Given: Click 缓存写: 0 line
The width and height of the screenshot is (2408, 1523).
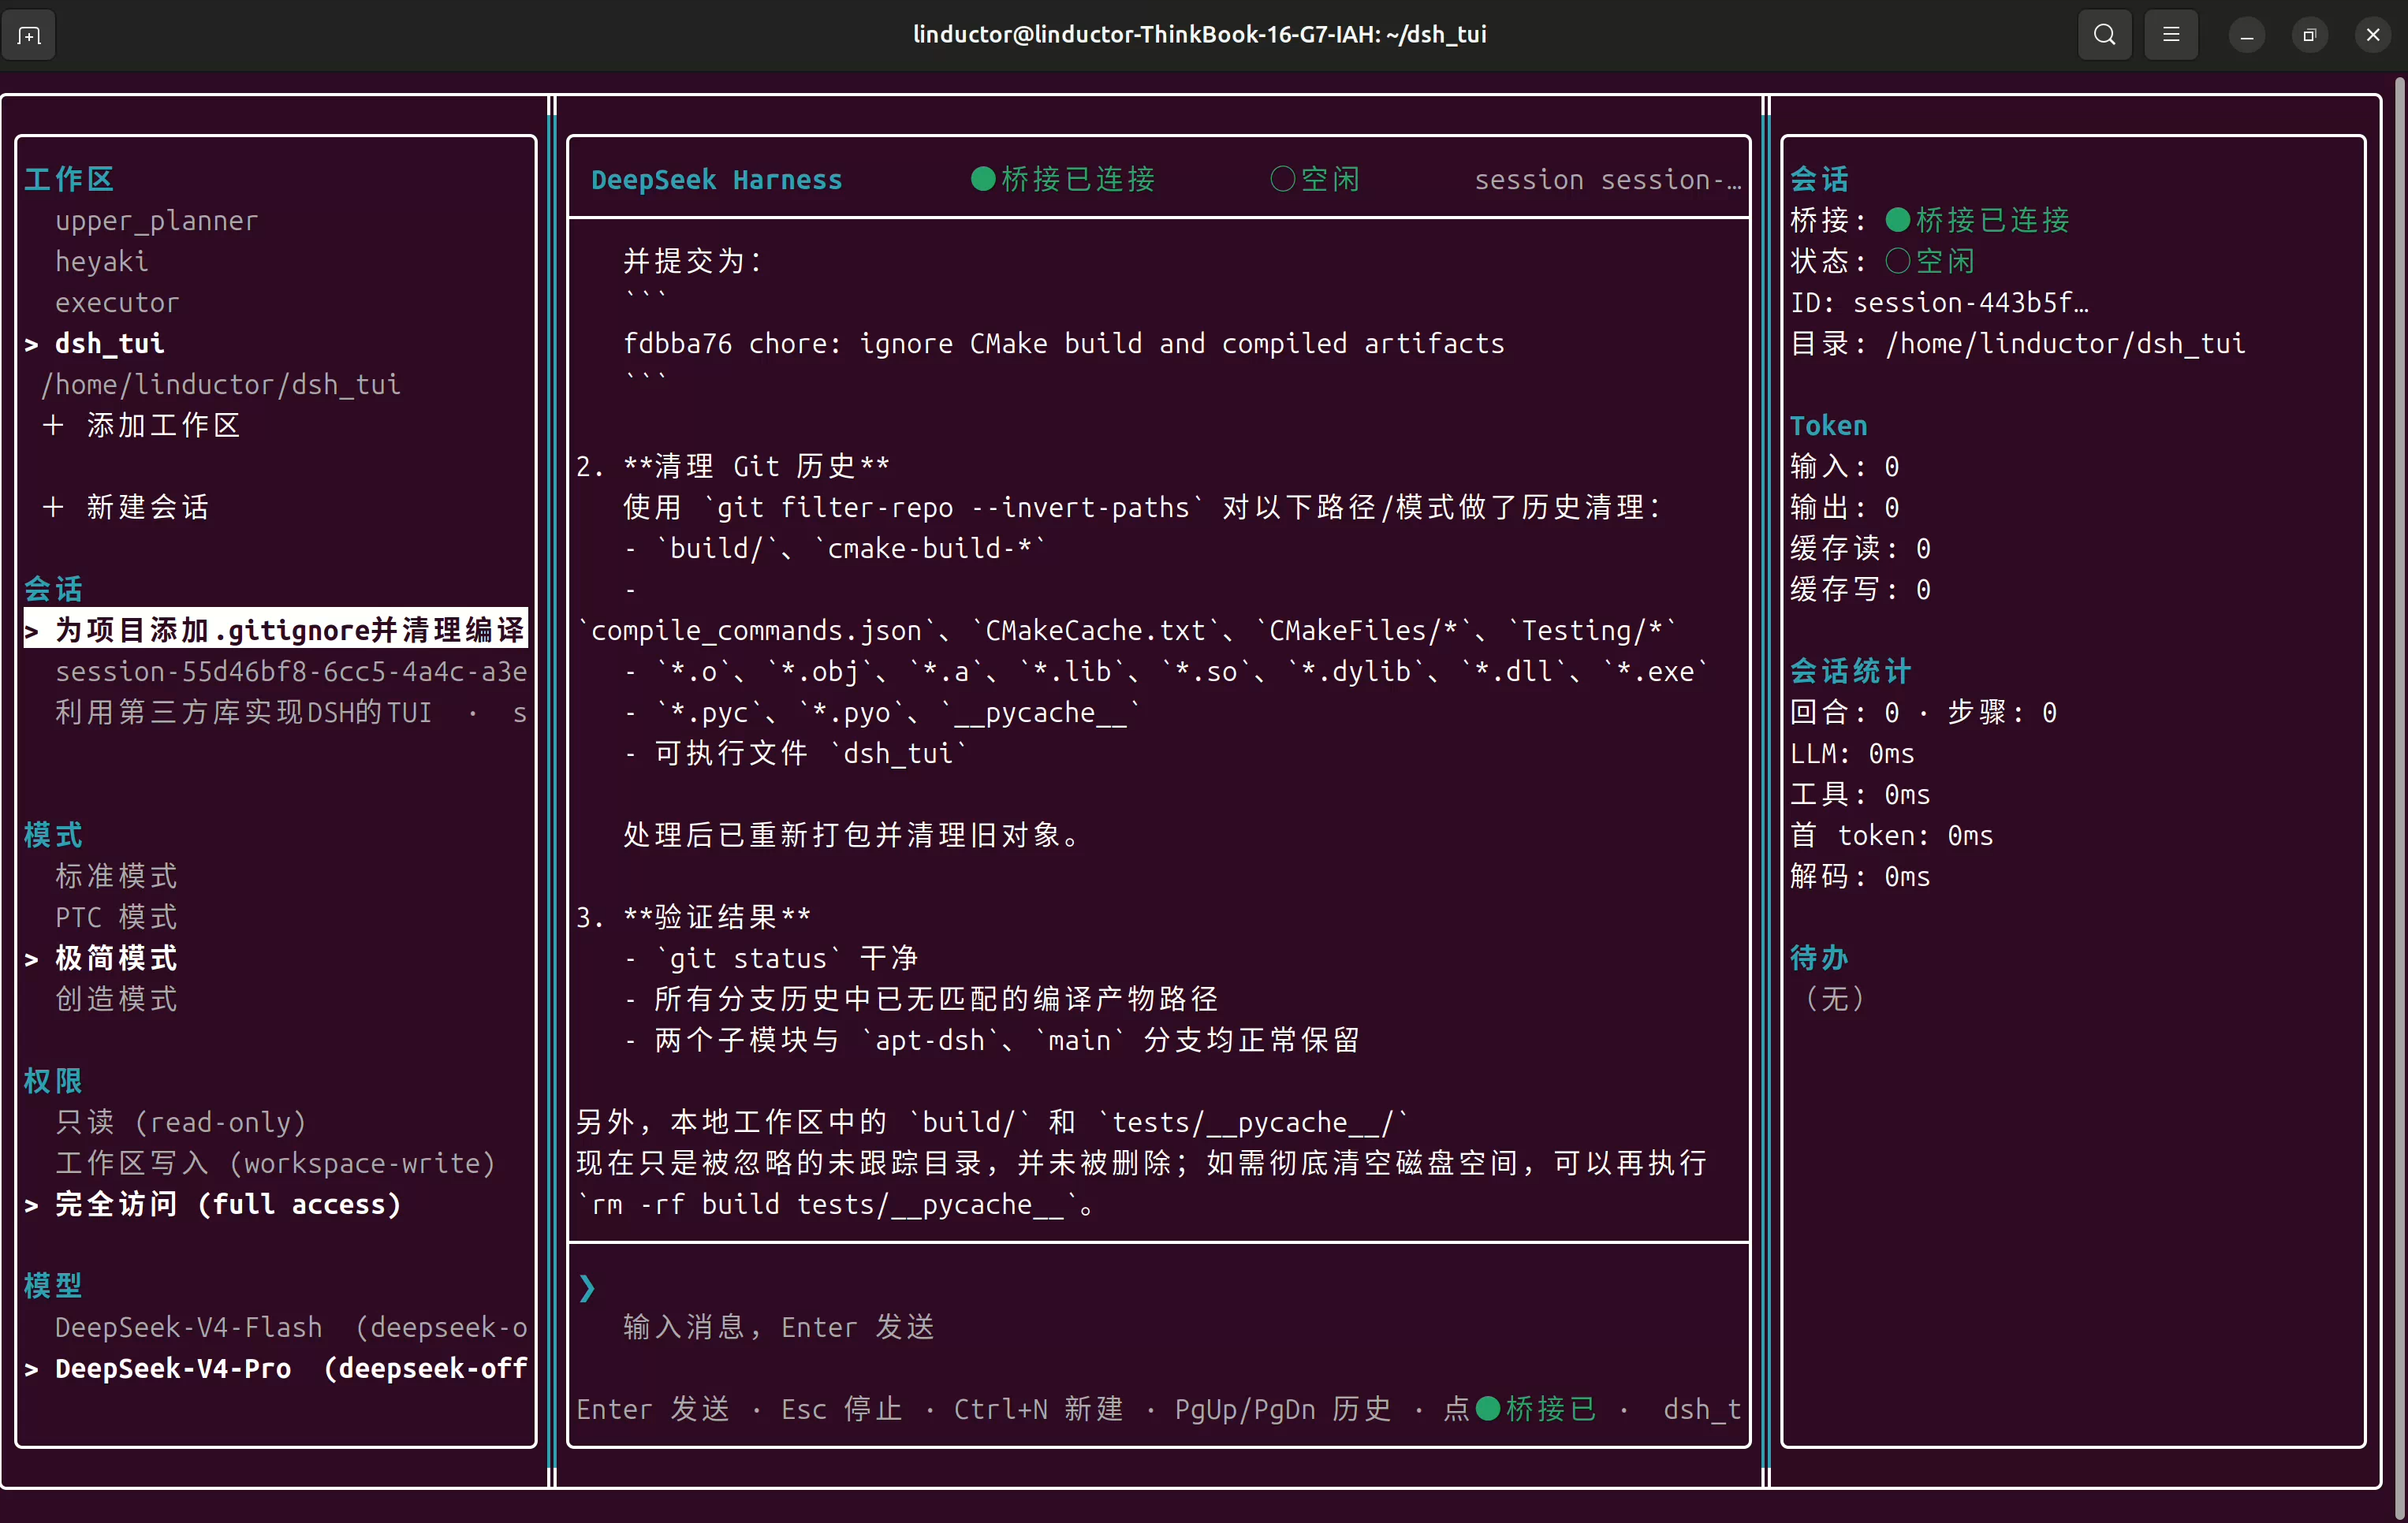Looking at the screenshot, I should 1861,589.
